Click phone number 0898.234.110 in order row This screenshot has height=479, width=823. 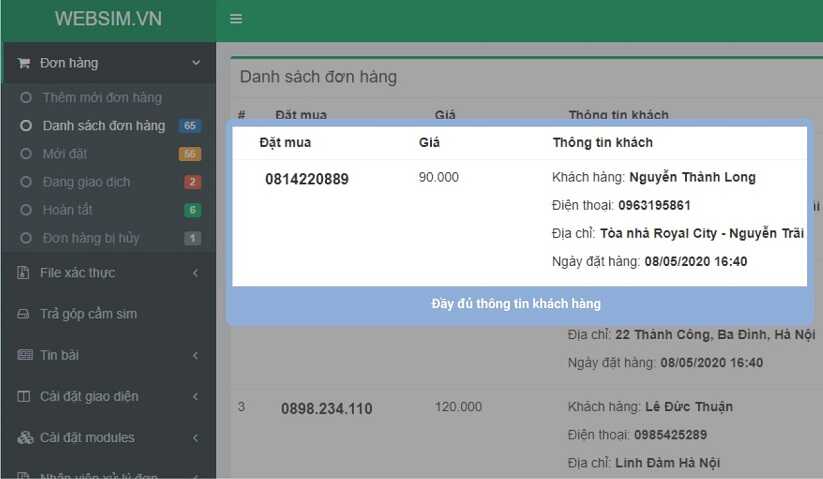pos(326,408)
